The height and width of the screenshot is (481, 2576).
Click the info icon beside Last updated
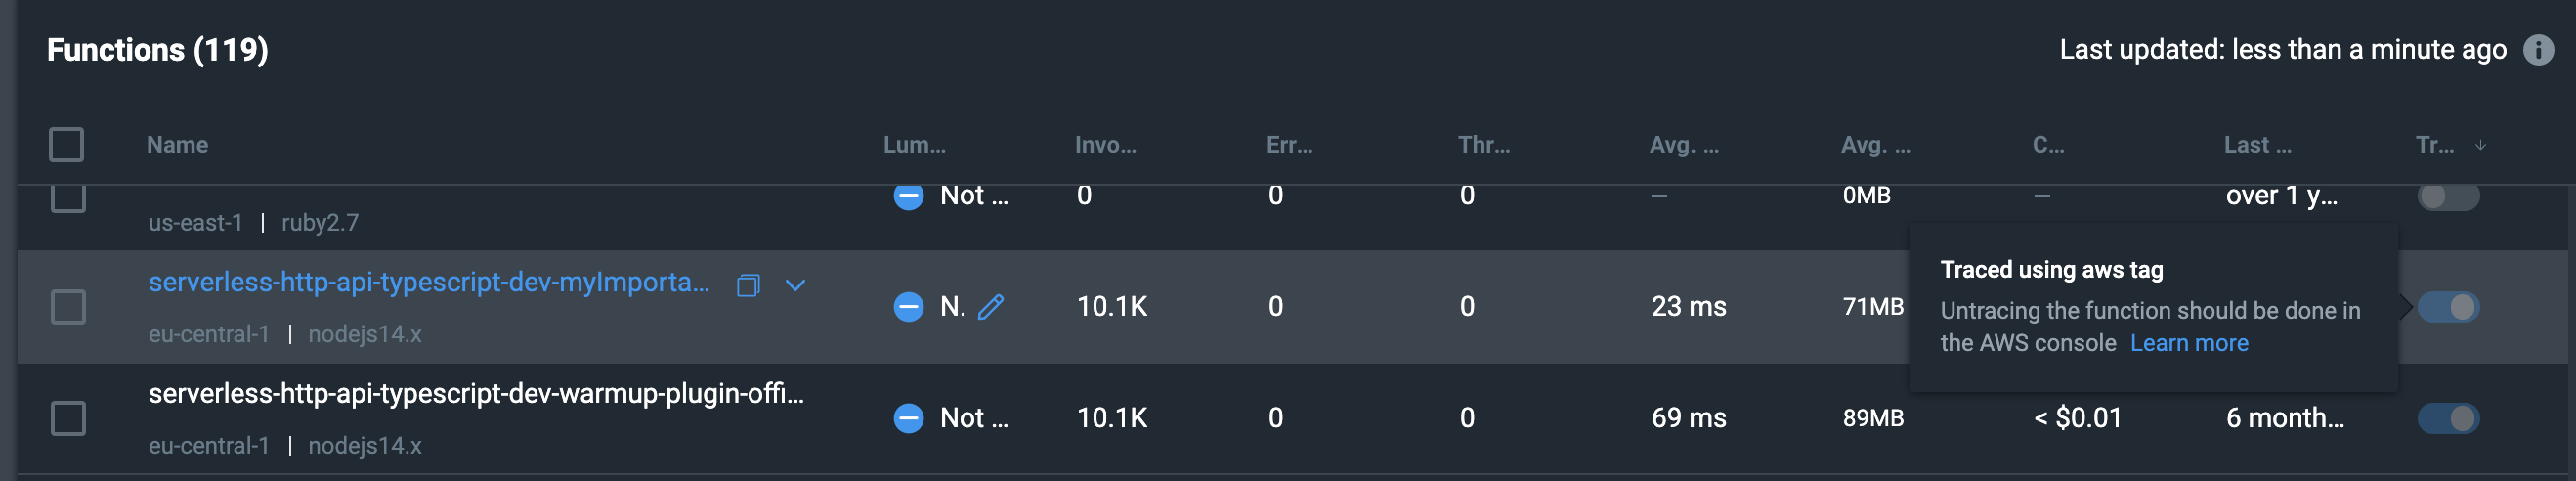[2538, 50]
